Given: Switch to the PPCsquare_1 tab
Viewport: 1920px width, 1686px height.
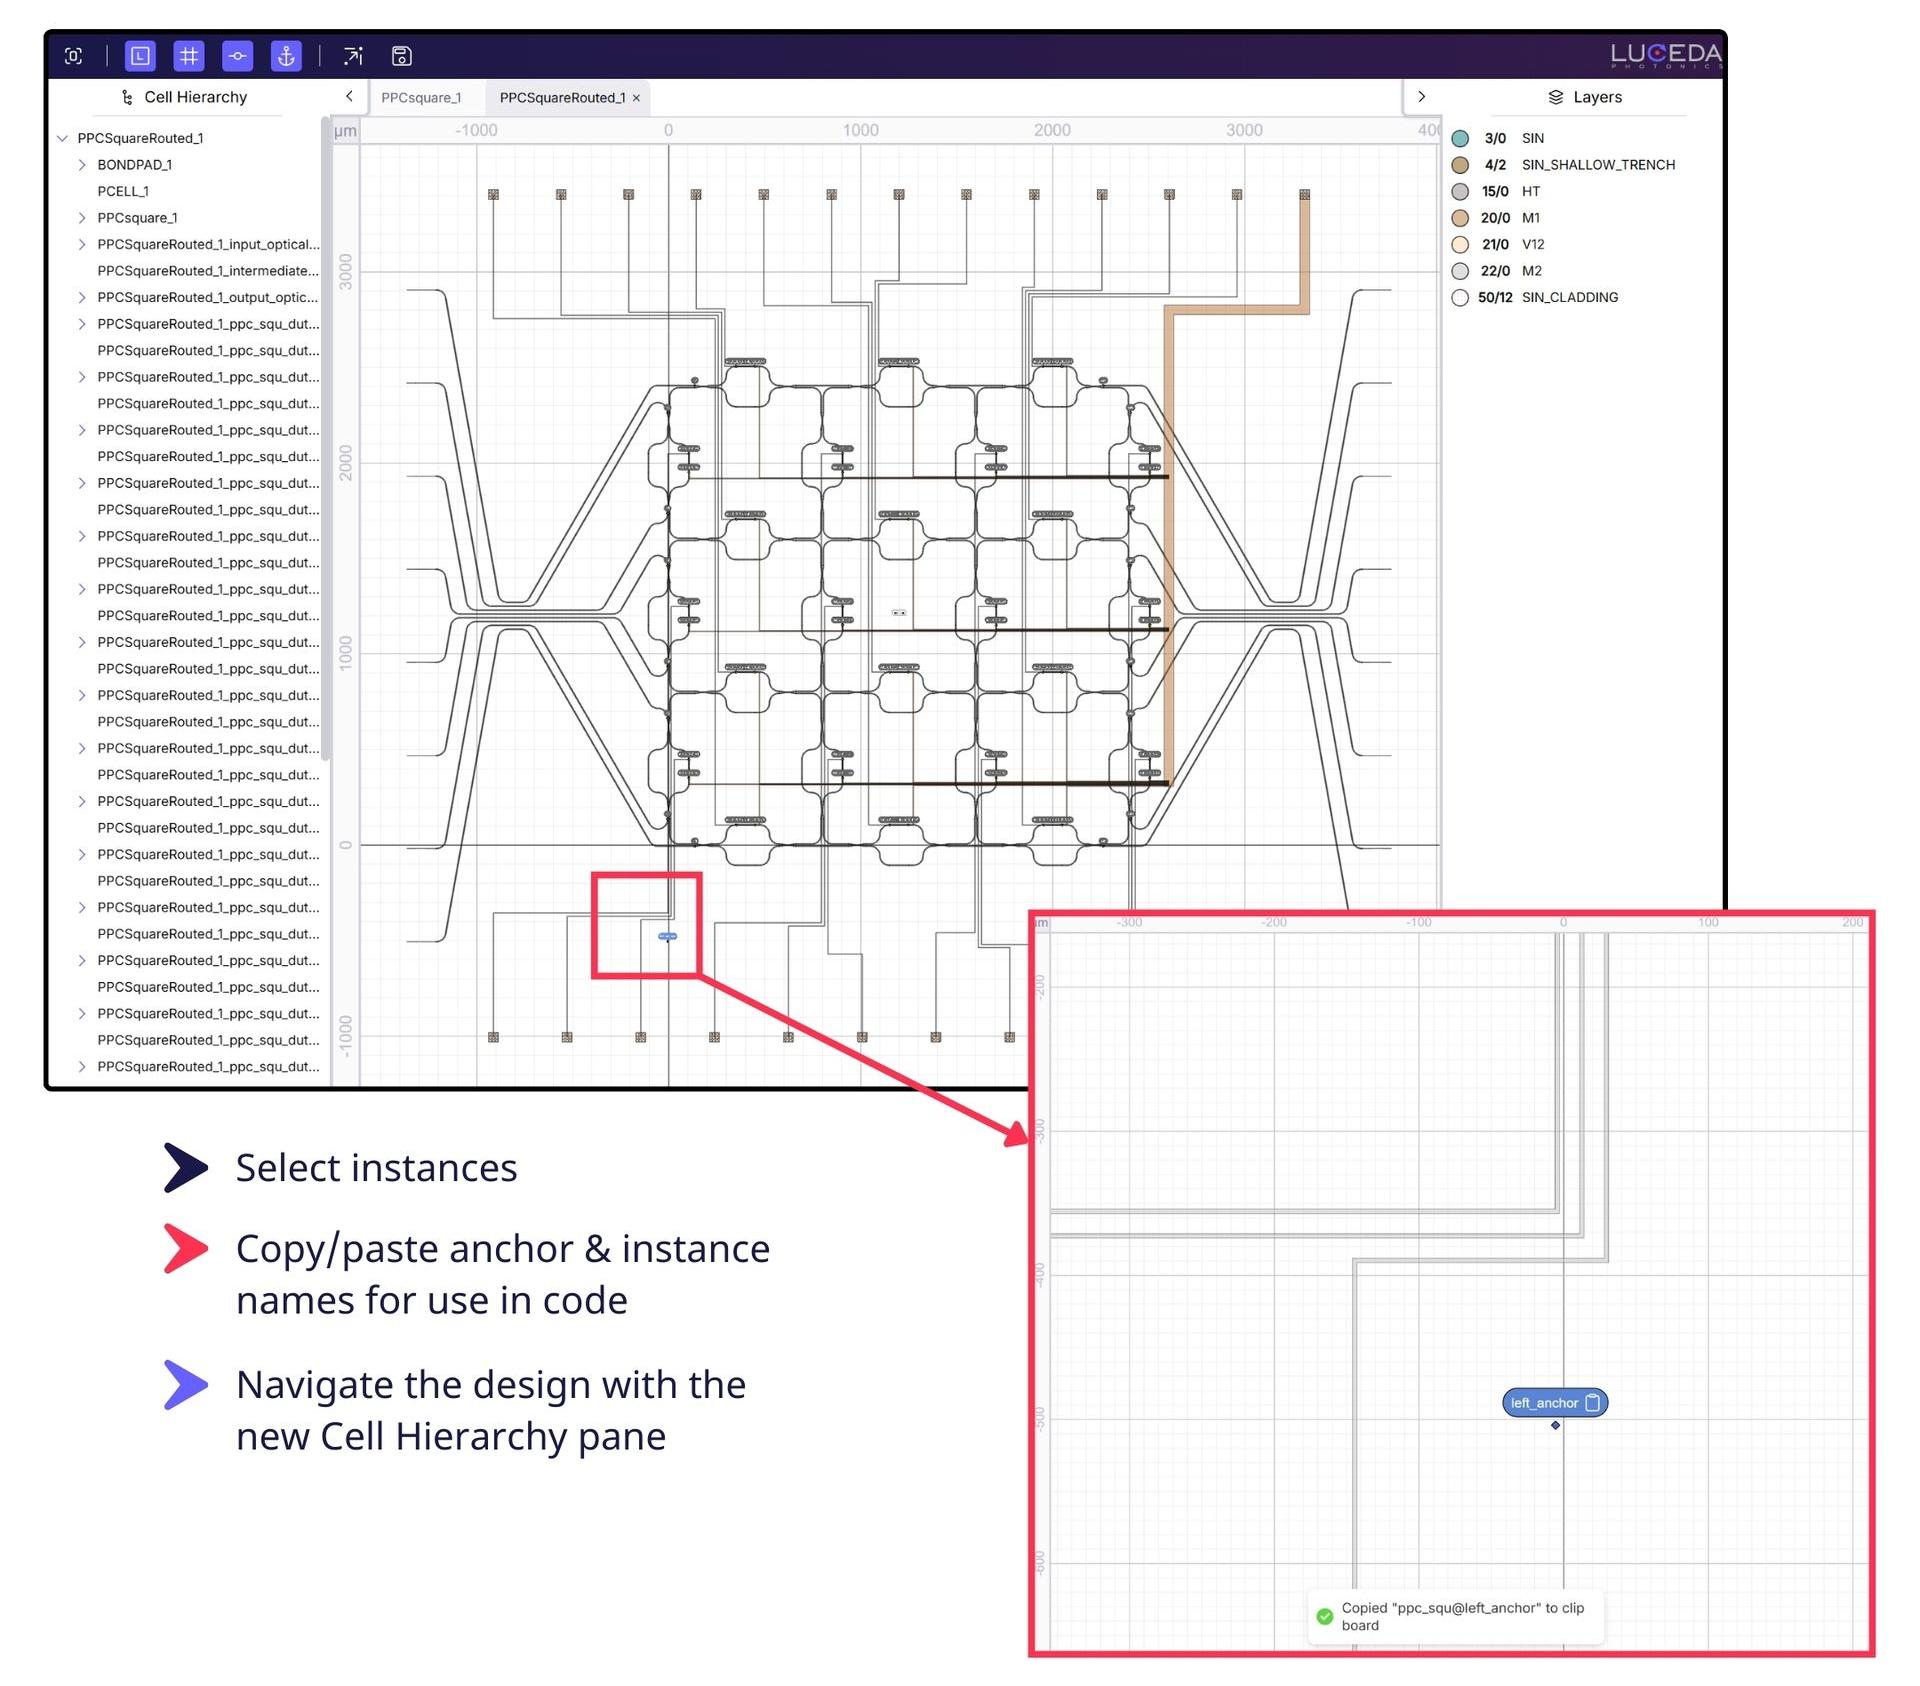Looking at the screenshot, I should pos(421,98).
